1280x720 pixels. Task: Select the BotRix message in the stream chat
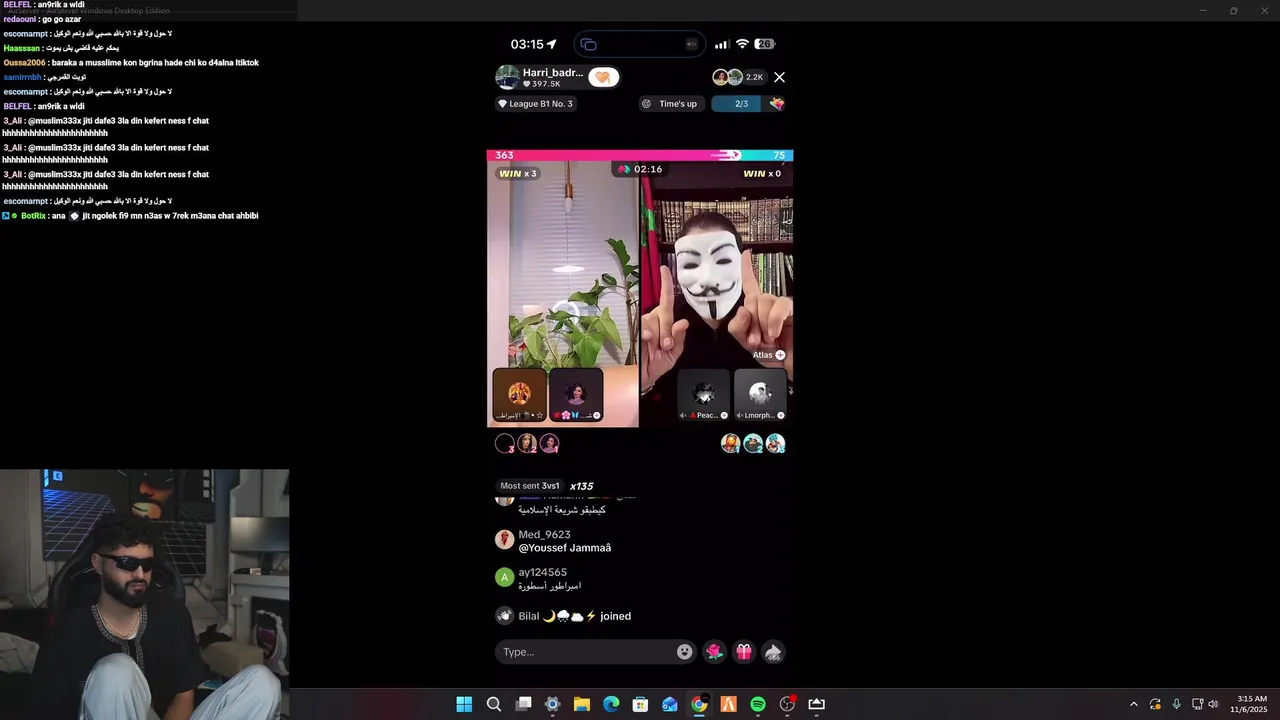pos(130,216)
